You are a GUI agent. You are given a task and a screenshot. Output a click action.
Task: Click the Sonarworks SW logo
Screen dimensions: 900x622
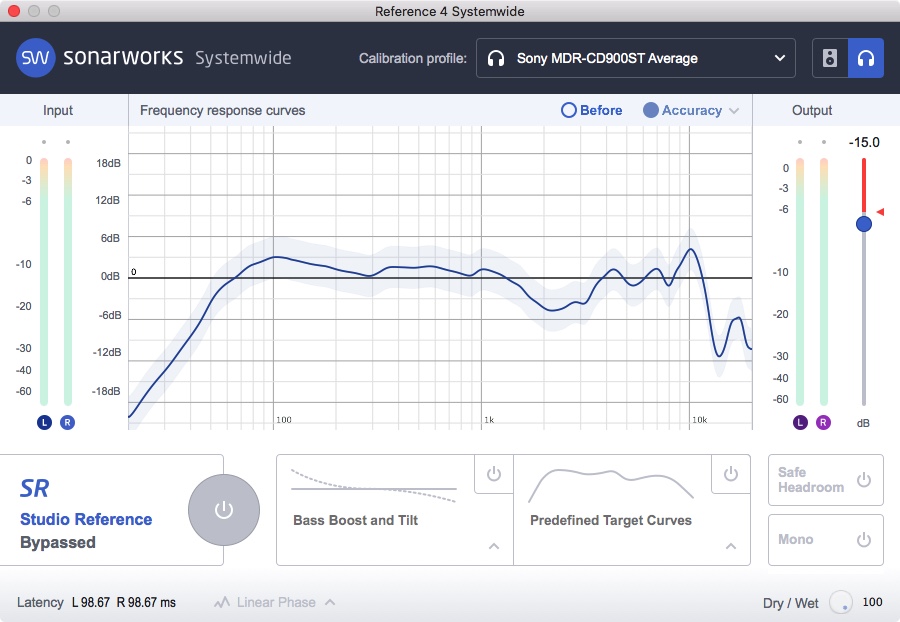tap(36, 58)
